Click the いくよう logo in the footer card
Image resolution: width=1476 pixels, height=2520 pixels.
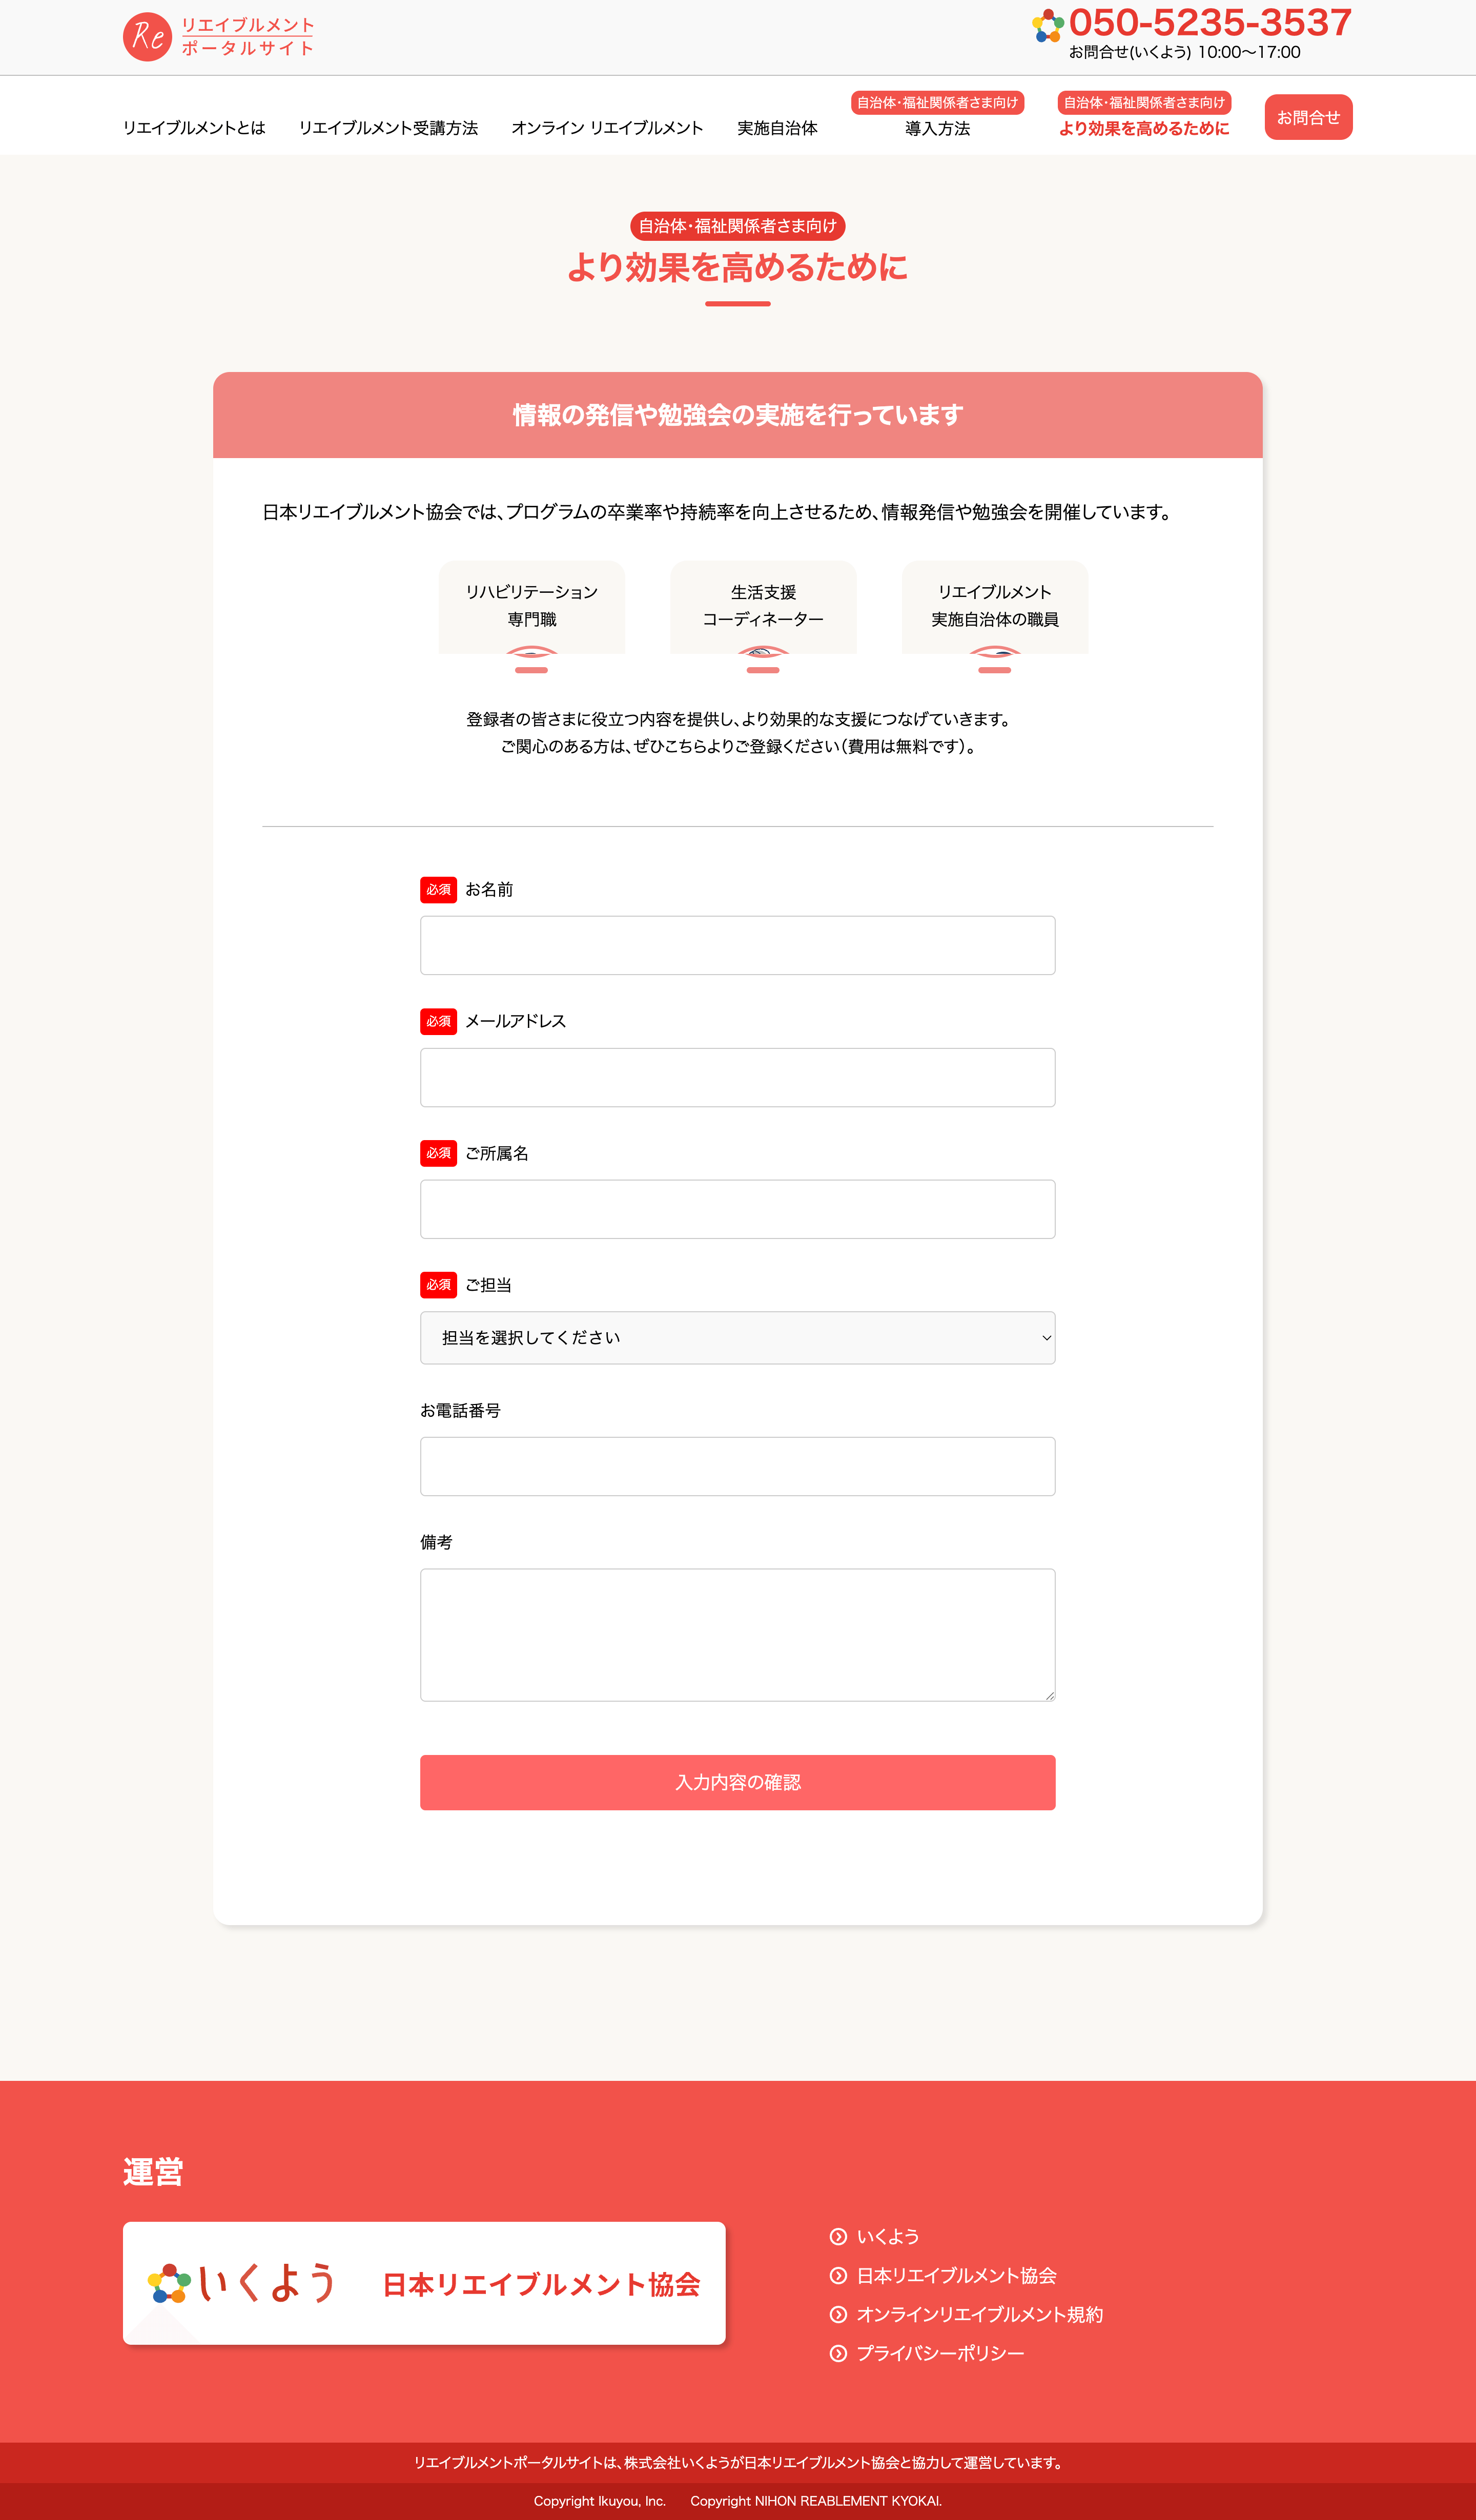[x=243, y=2283]
